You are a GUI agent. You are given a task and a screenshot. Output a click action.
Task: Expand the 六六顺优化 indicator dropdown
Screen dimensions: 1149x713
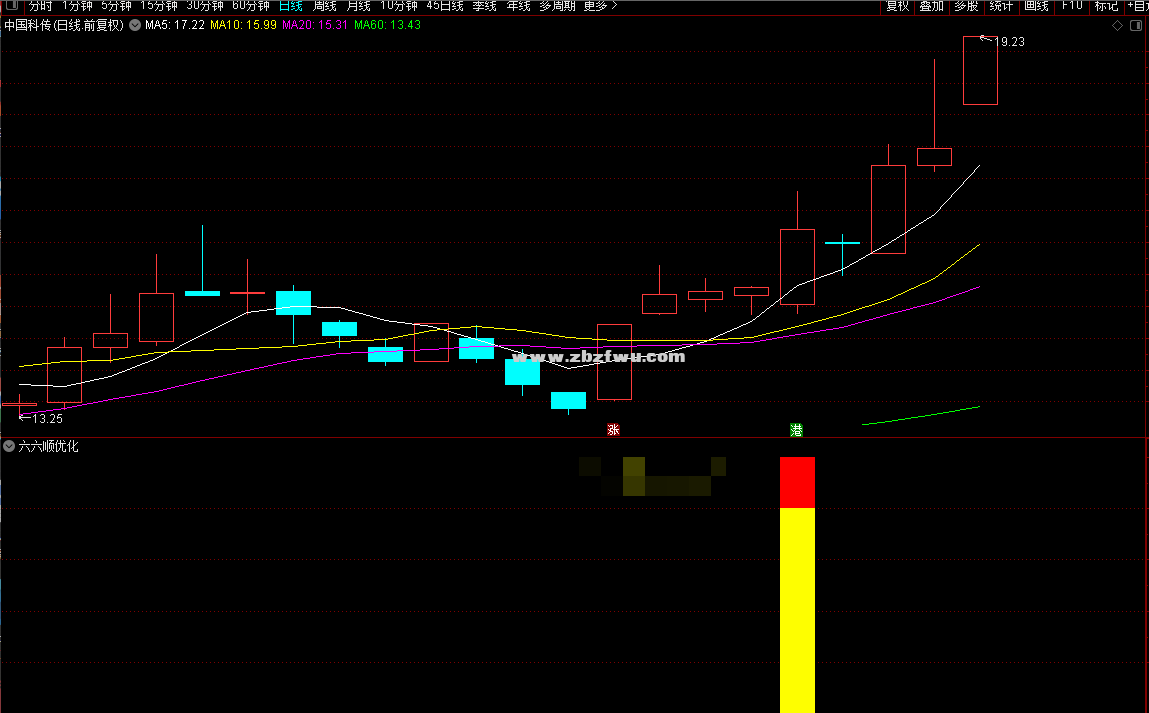[x=9, y=446]
